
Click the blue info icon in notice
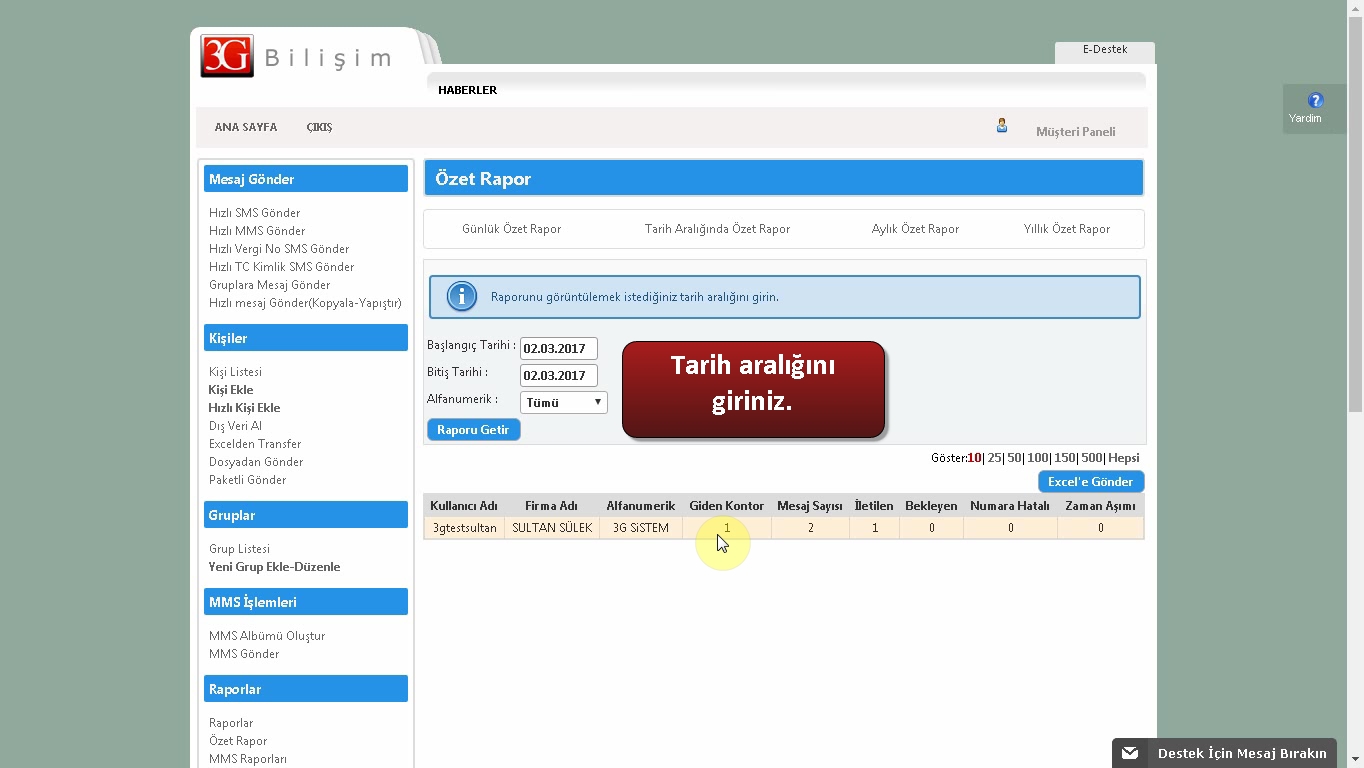click(x=461, y=297)
